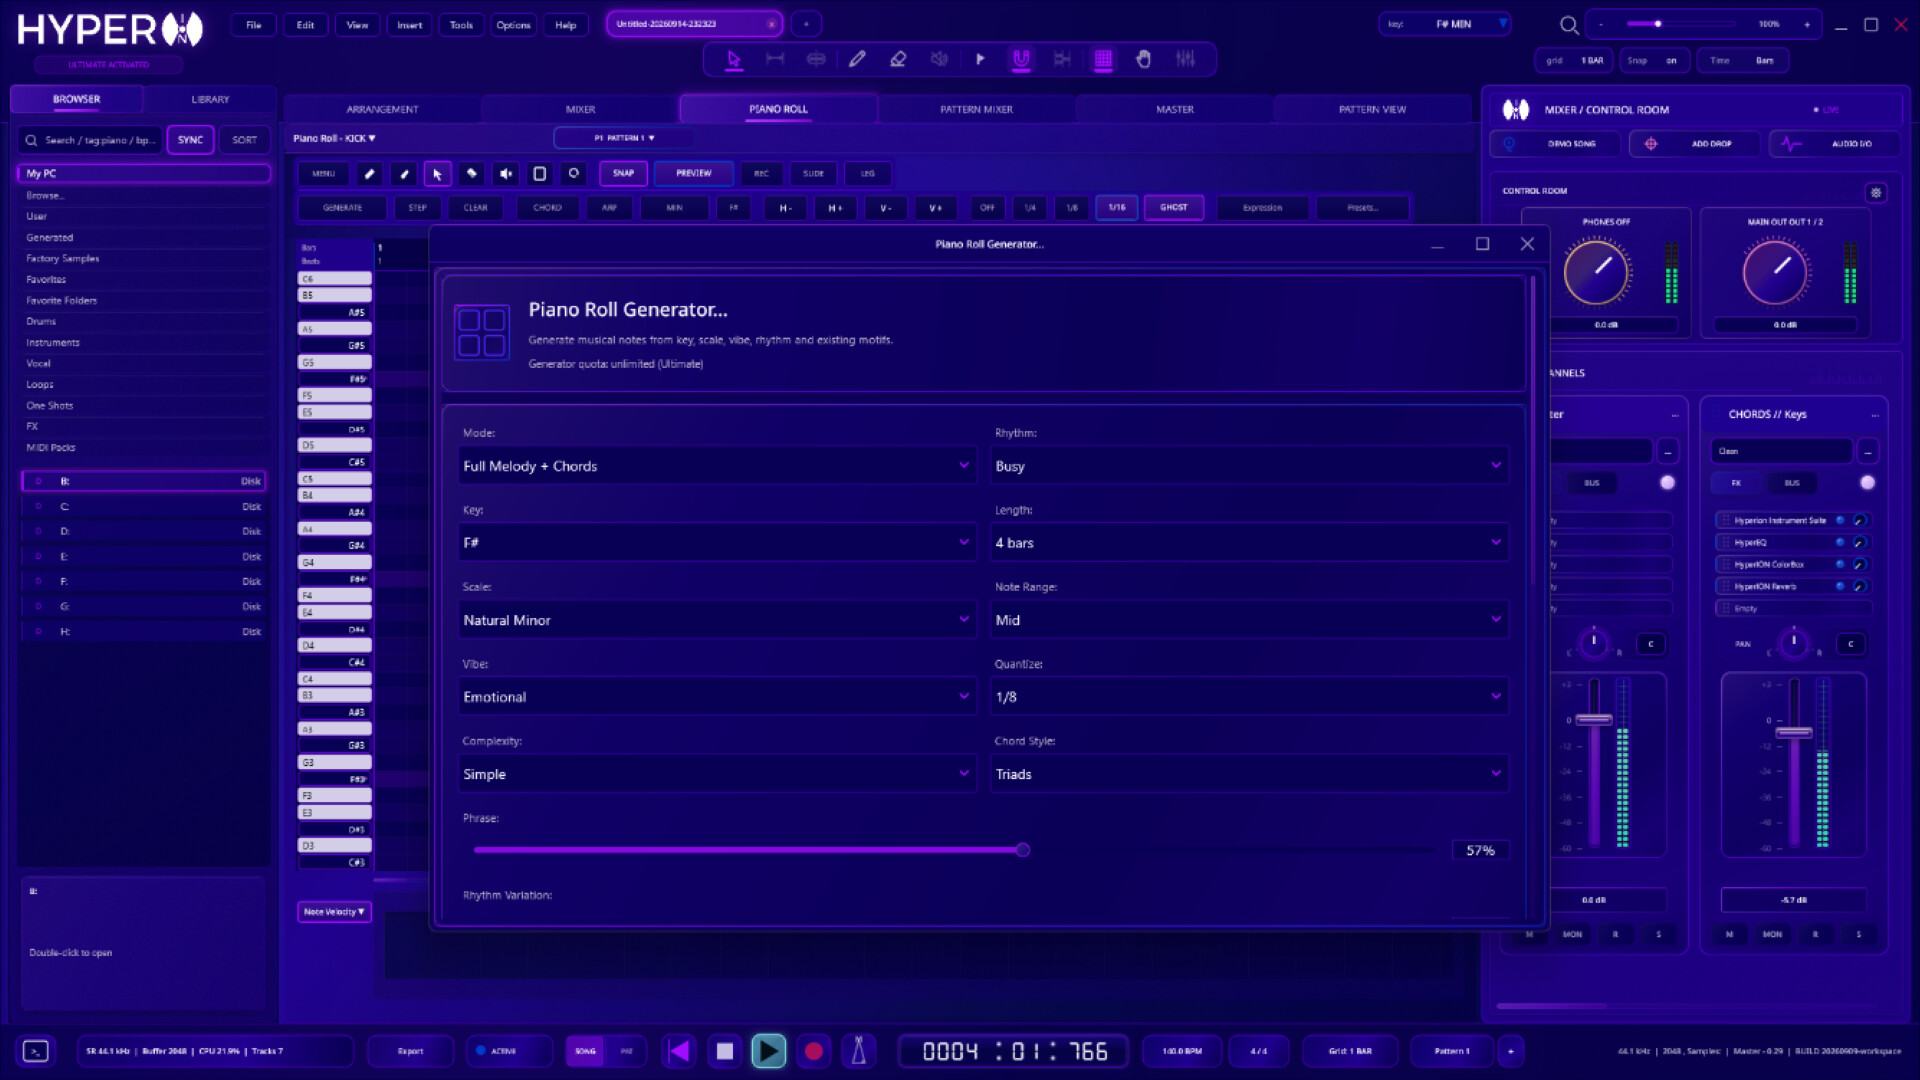Click the play button in transport

pyautogui.click(x=768, y=1051)
